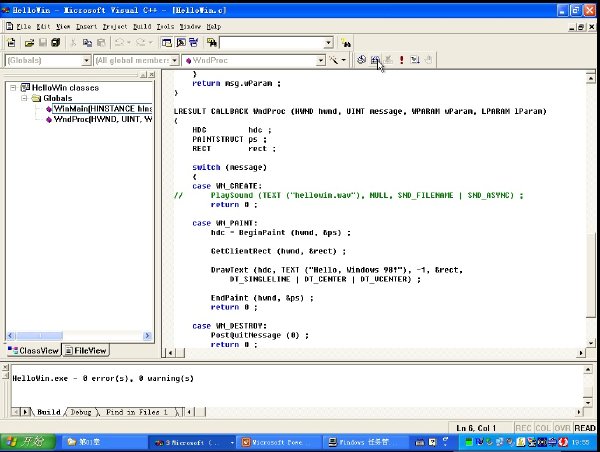Click the New Text File toolbar icon
600x452 pixels.
pos(11,42)
